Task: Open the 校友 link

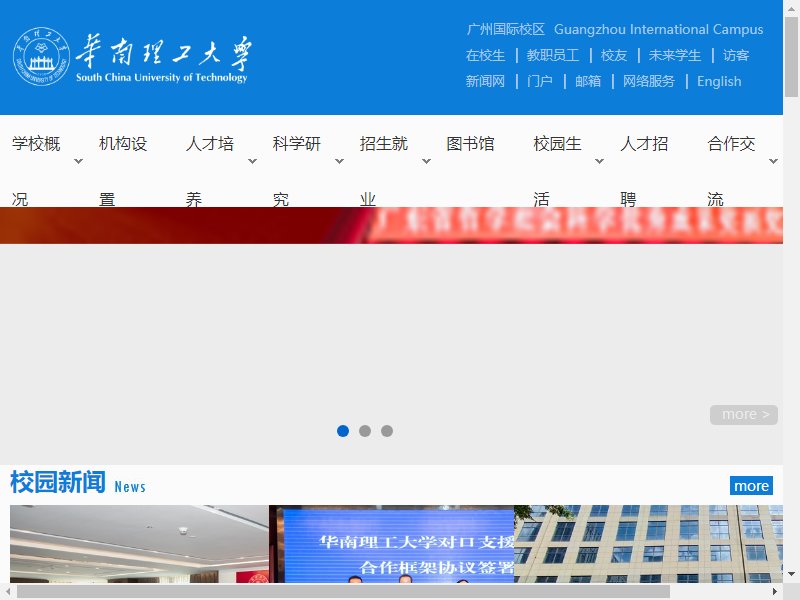Action: pos(614,55)
